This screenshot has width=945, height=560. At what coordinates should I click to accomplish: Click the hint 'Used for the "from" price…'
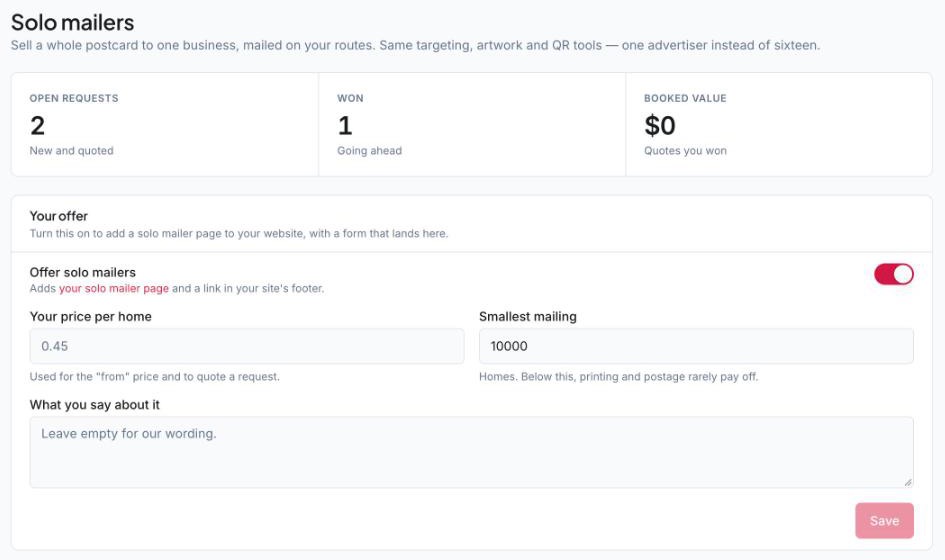click(155, 377)
